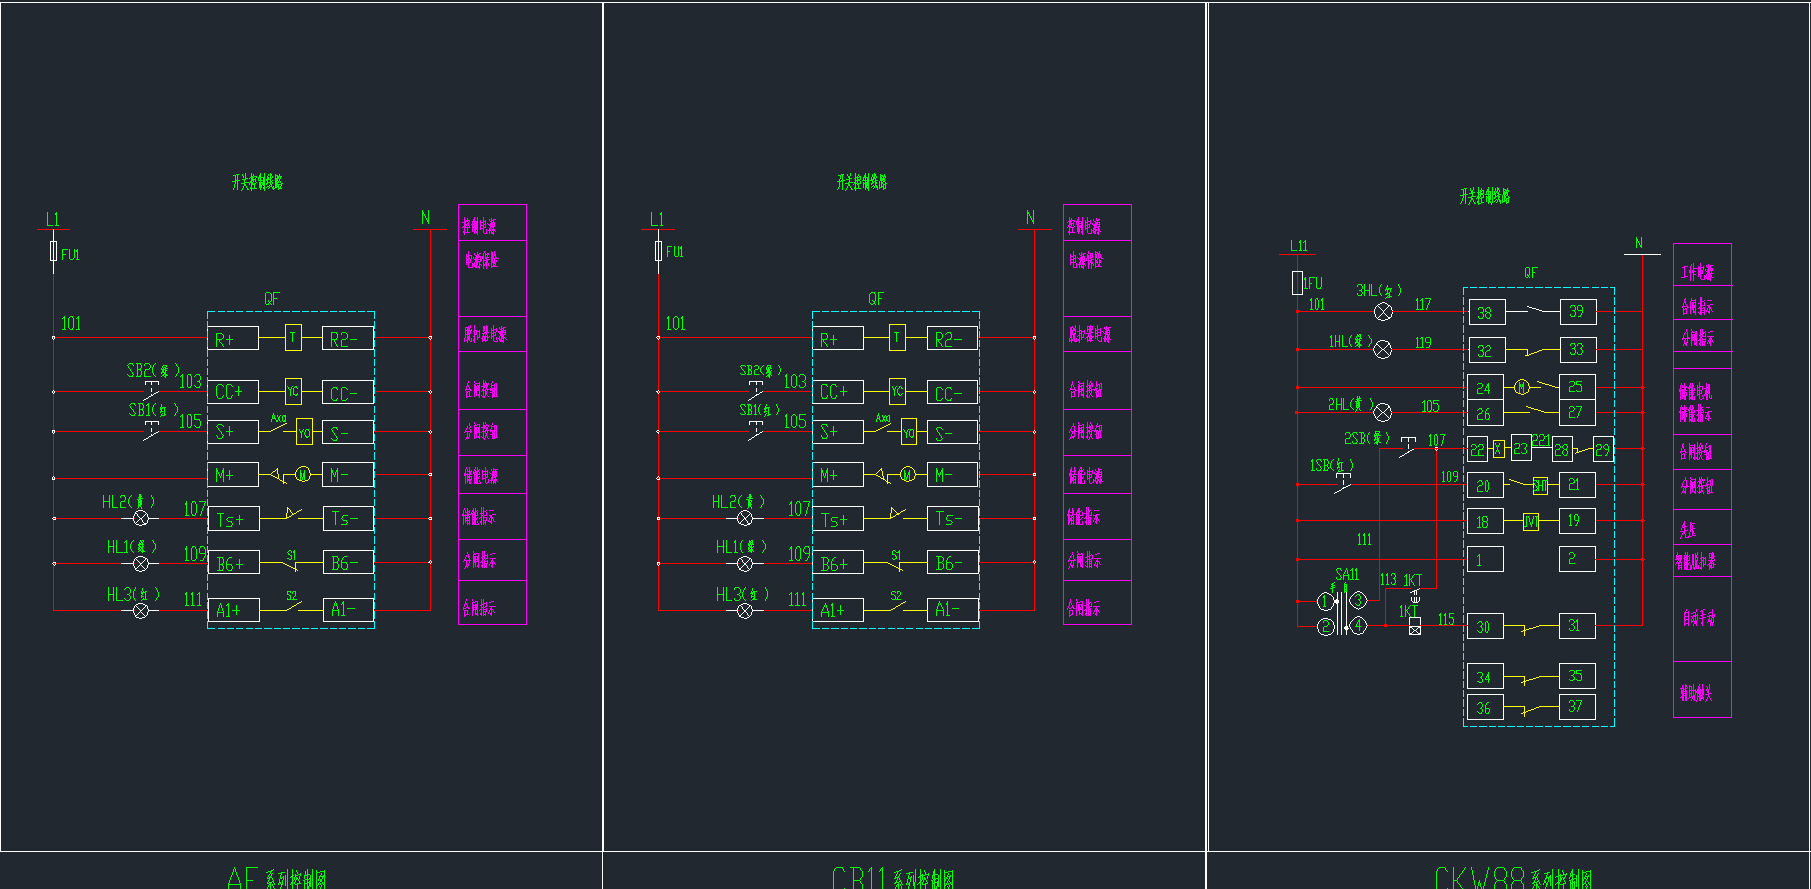
Task: Select HL3 lamp symbol in CB11 diagram
Action: tap(745, 610)
